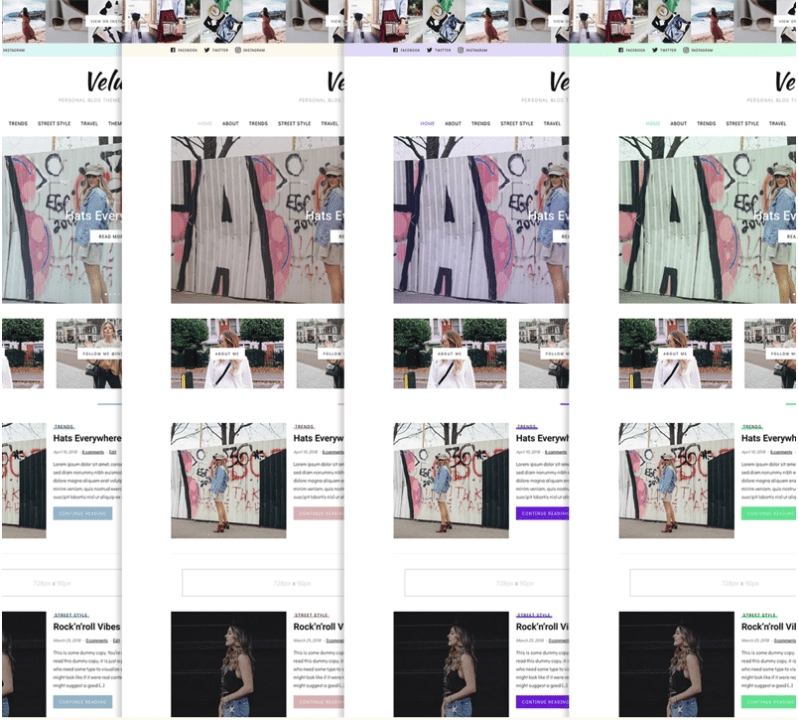Open Rock'n'roll title on green-themed page
This screenshot has height=720, width=798.
(x=768, y=627)
